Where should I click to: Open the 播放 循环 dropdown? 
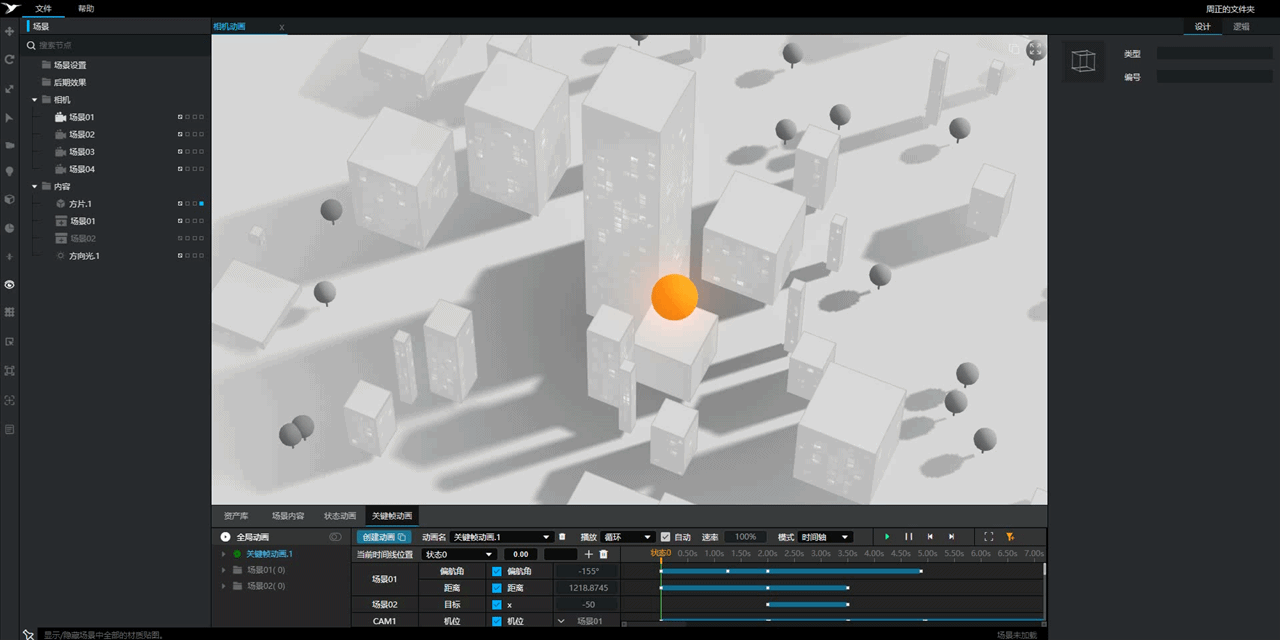click(x=628, y=537)
